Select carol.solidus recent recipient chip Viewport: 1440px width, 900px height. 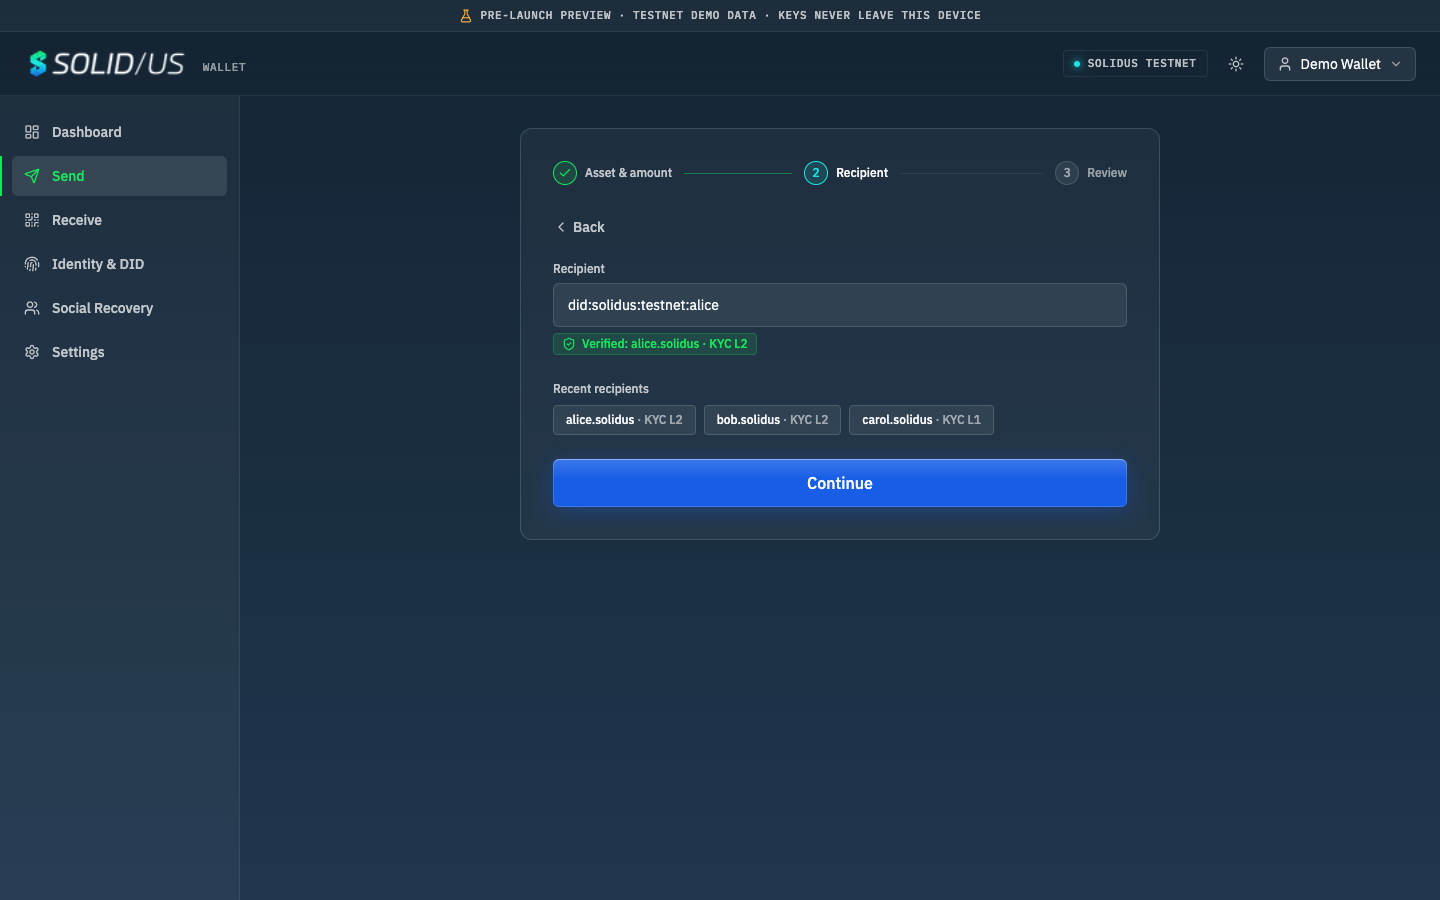coord(921,420)
